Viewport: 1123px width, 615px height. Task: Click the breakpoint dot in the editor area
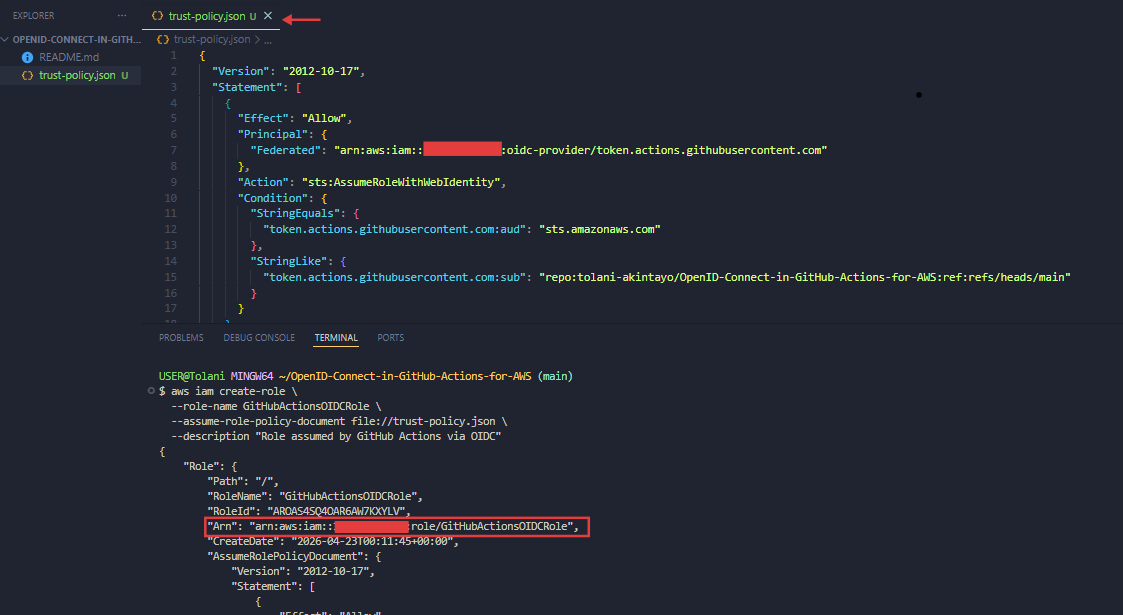click(919, 95)
